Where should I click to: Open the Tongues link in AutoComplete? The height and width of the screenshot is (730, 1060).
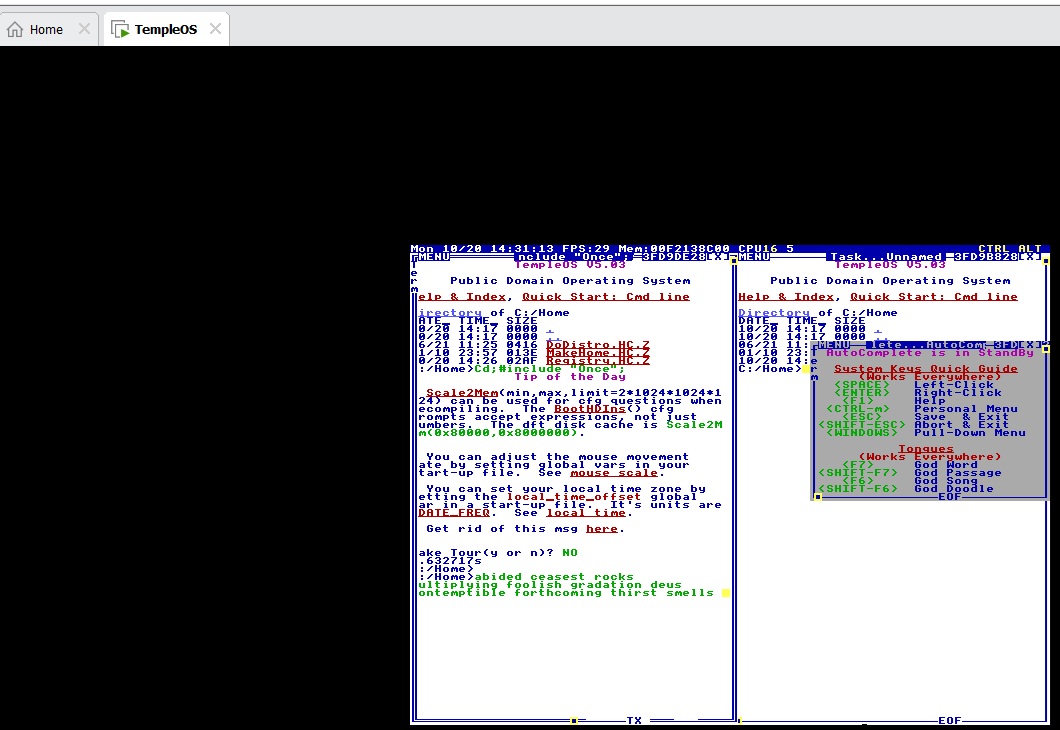click(925, 449)
